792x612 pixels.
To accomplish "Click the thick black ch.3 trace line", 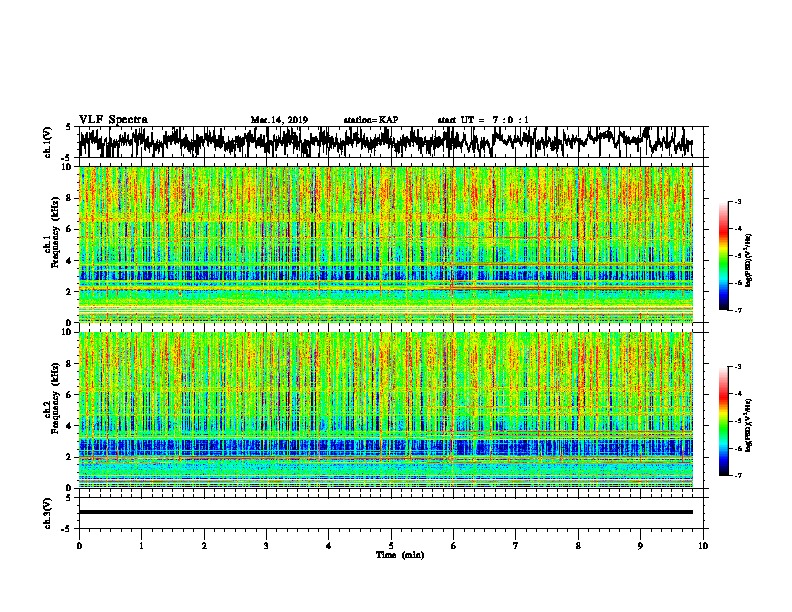I will (x=386, y=512).
